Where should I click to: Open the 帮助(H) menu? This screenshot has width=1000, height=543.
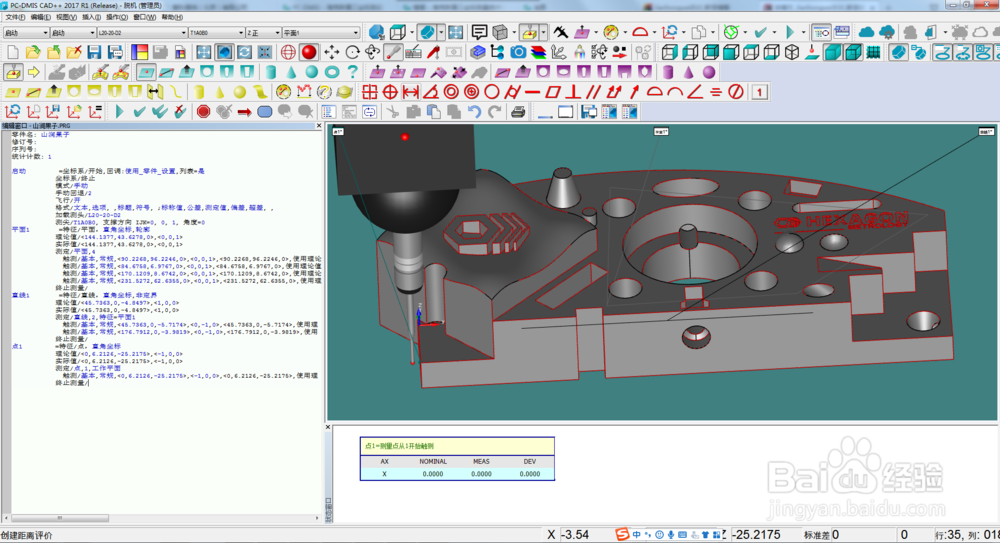(x=172, y=17)
